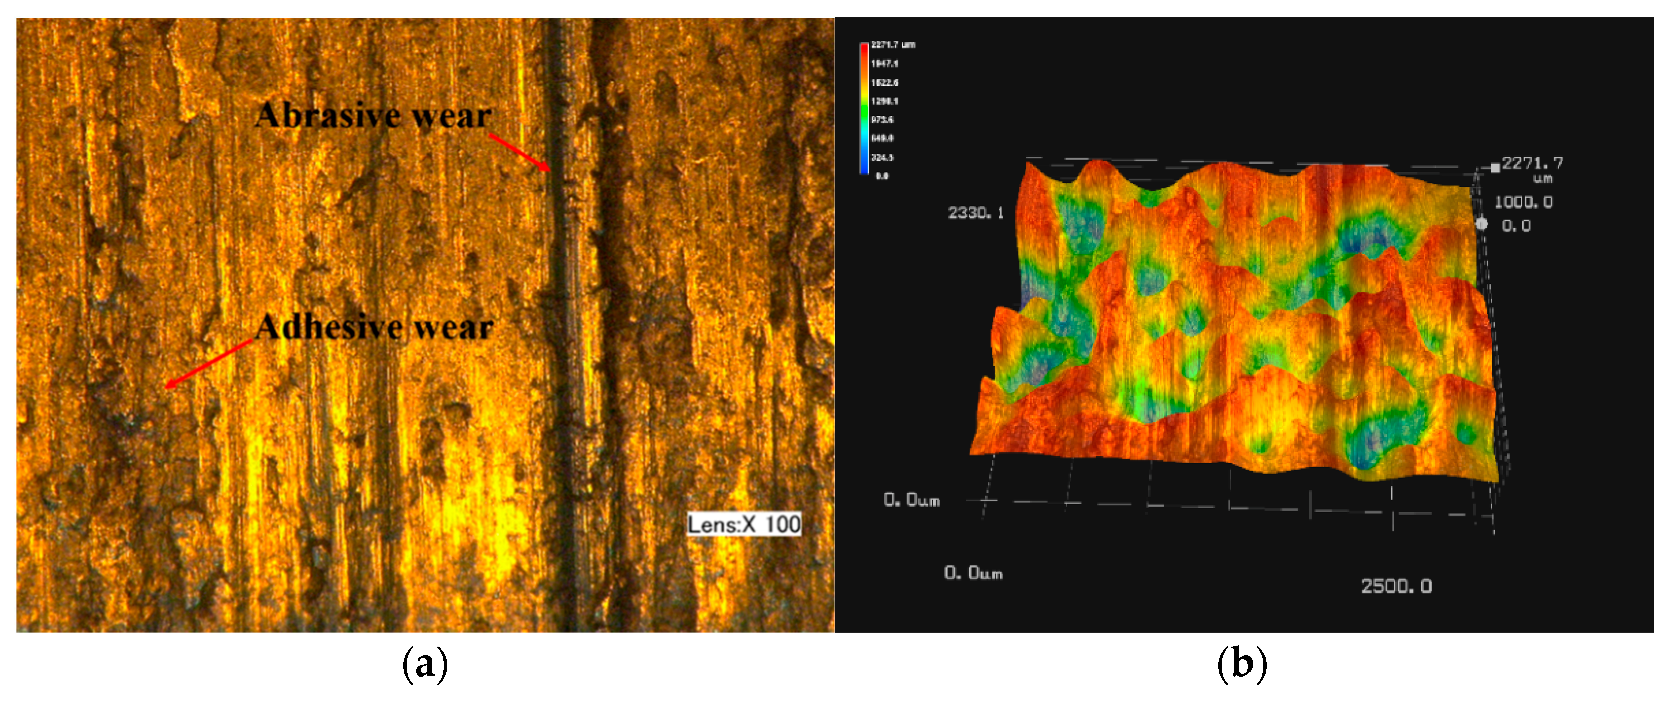Click the "Adhesive wear" annotation label
This screenshot has height=714, width=1665.
(x=374, y=327)
